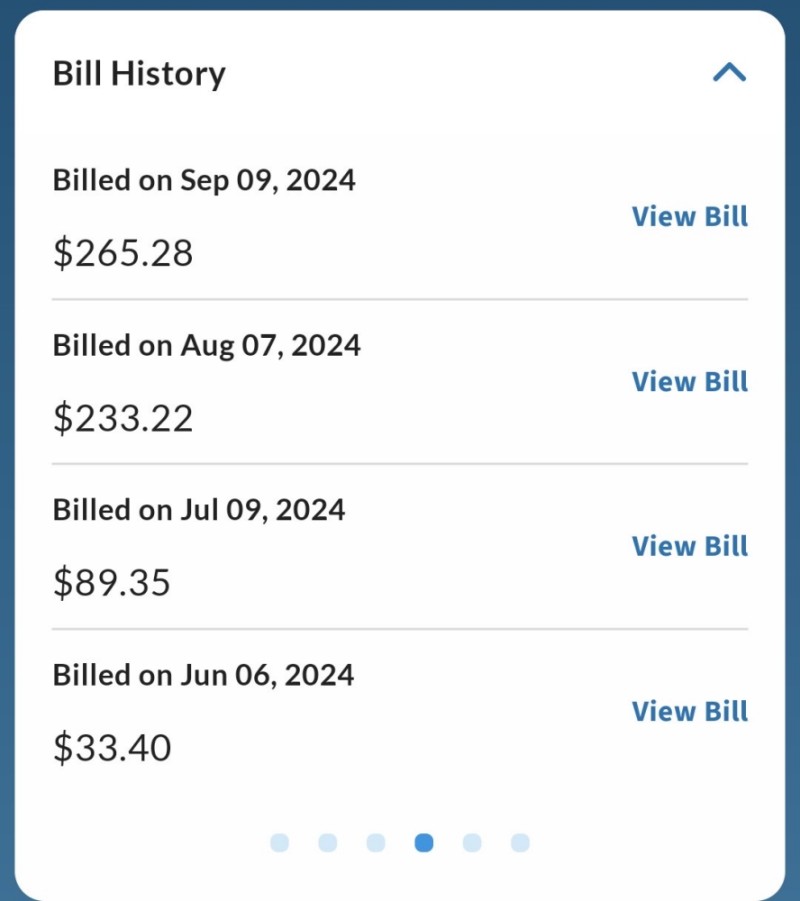View the bill from Sep 09, 2024

[x=689, y=216]
